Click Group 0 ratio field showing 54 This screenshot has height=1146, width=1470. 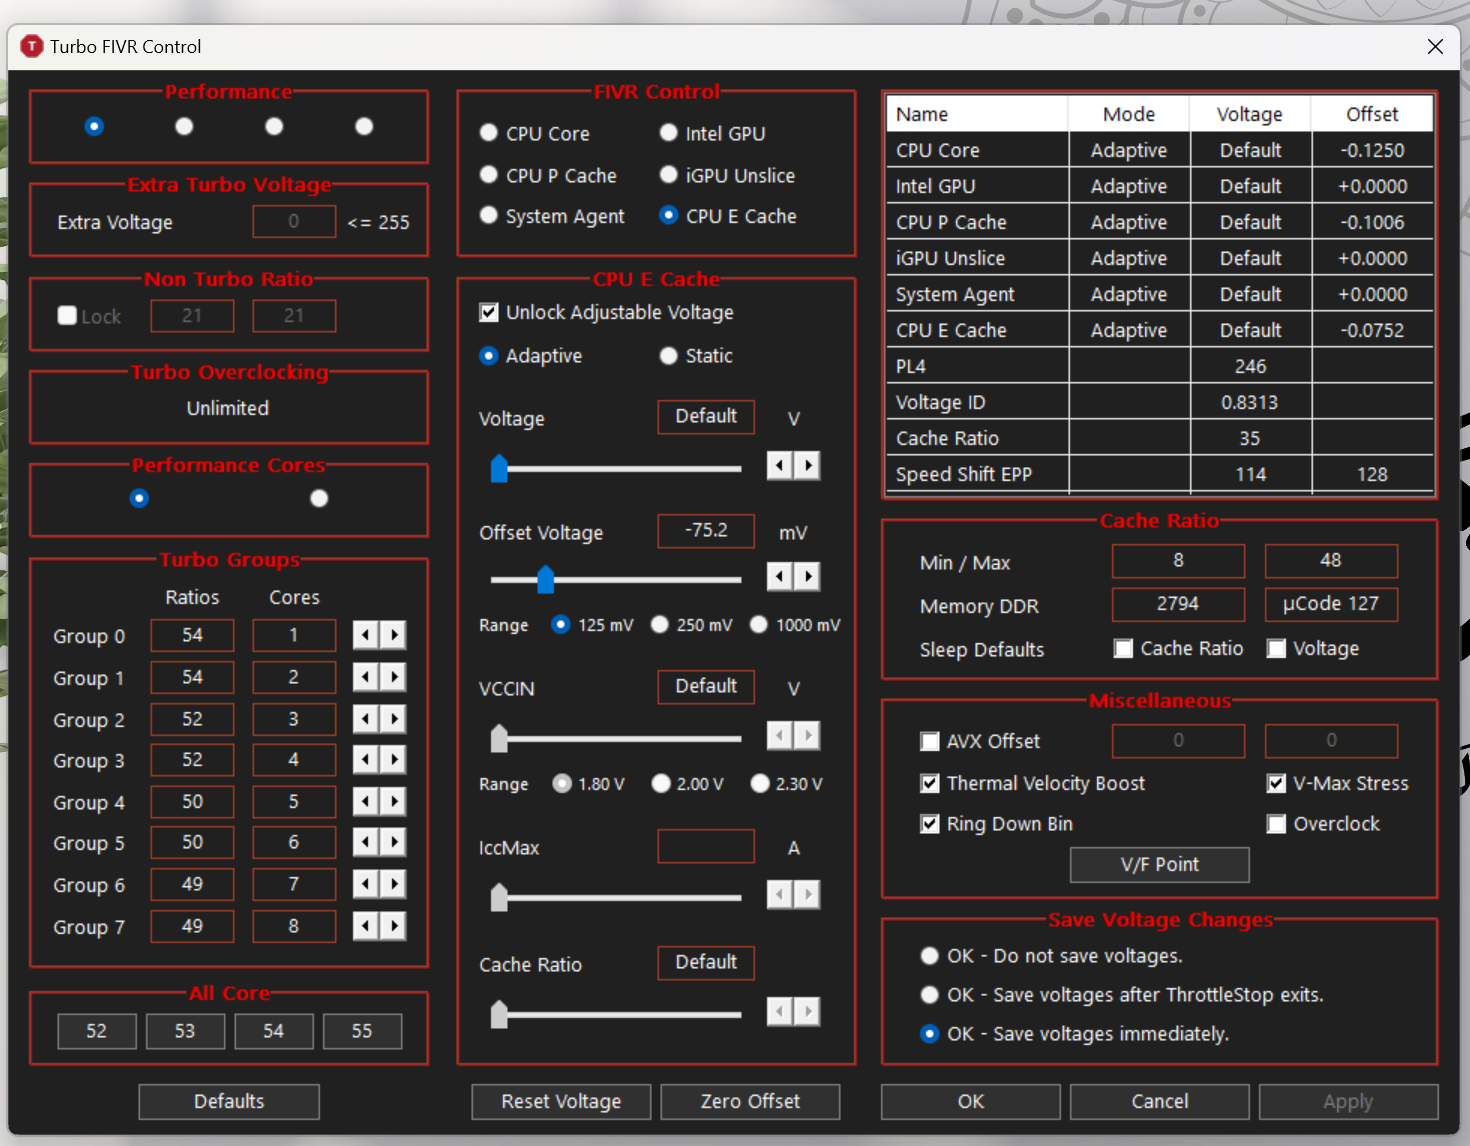coord(192,635)
